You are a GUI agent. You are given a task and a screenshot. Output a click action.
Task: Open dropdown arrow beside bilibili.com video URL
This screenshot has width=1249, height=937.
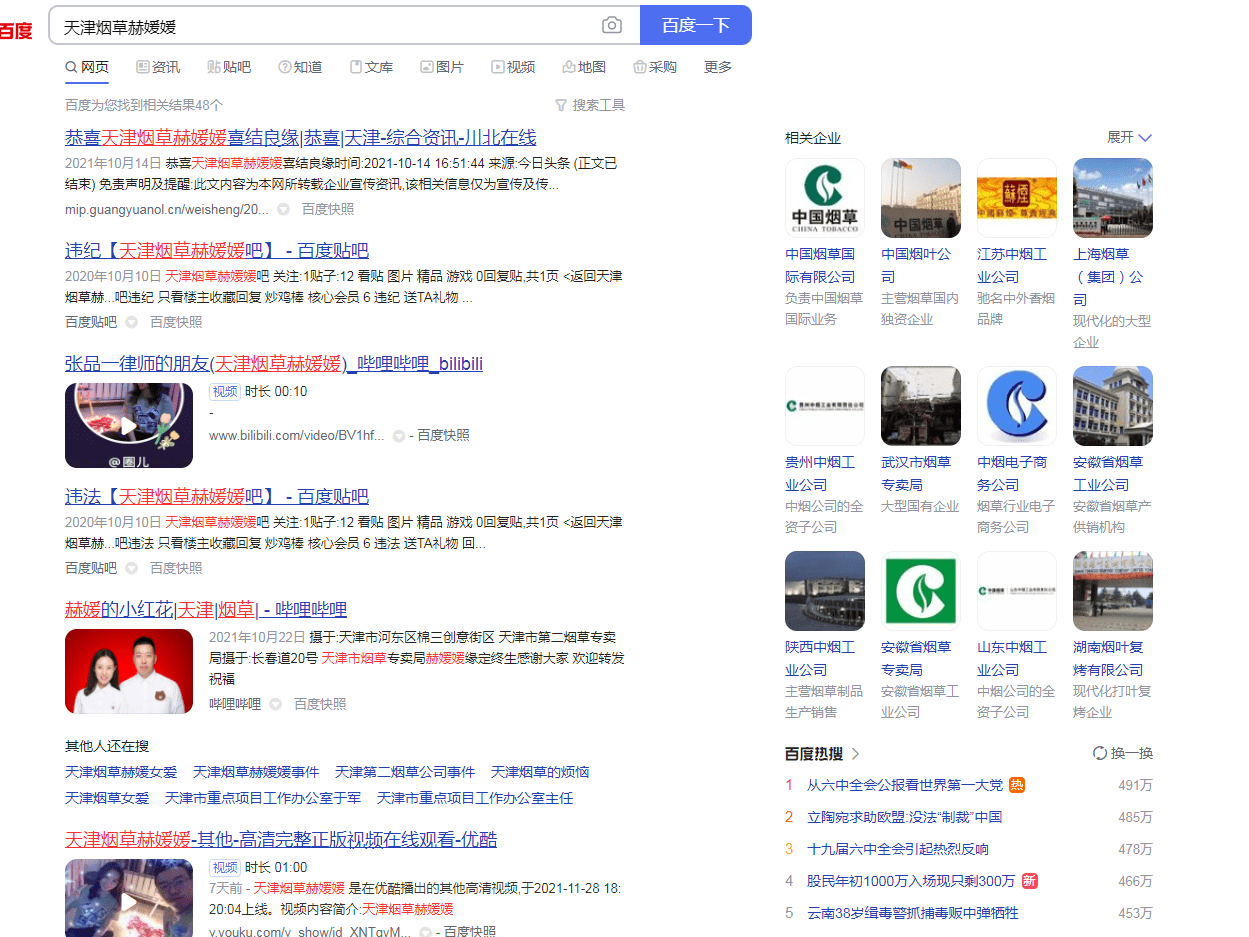coord(399,436)
